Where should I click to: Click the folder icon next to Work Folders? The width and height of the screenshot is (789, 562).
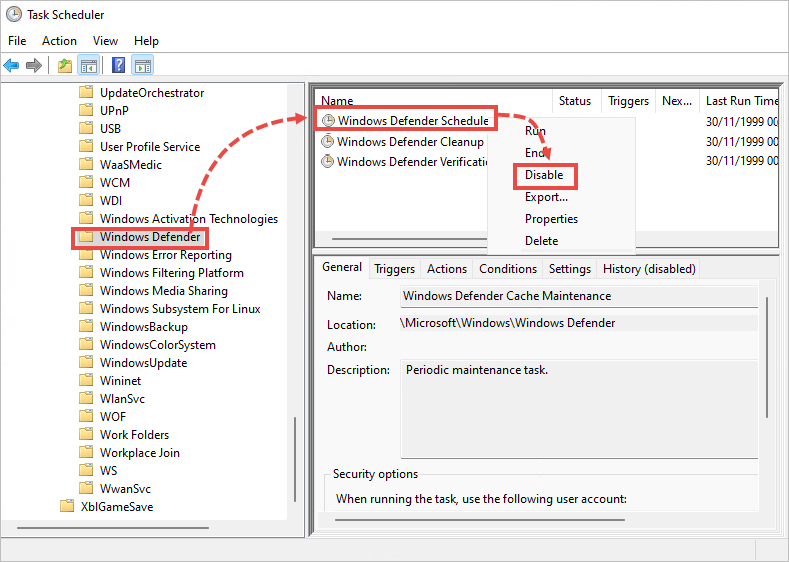click(87, 434)
